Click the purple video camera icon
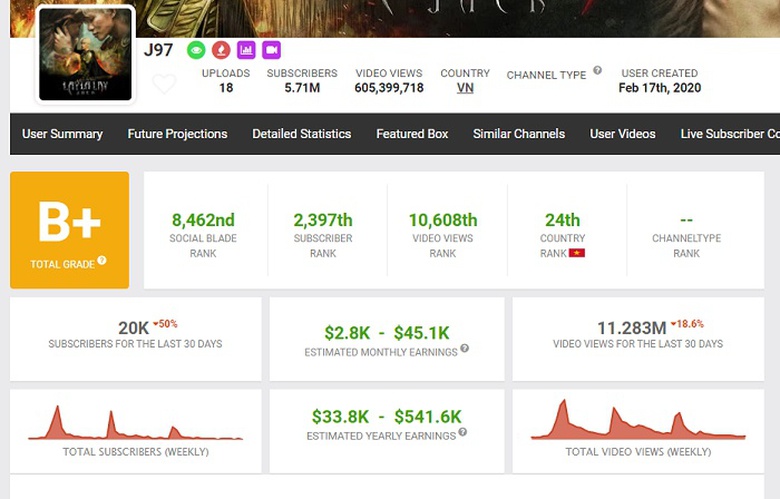The width and height of the screenshot is (780, 499). coord(271,50)
